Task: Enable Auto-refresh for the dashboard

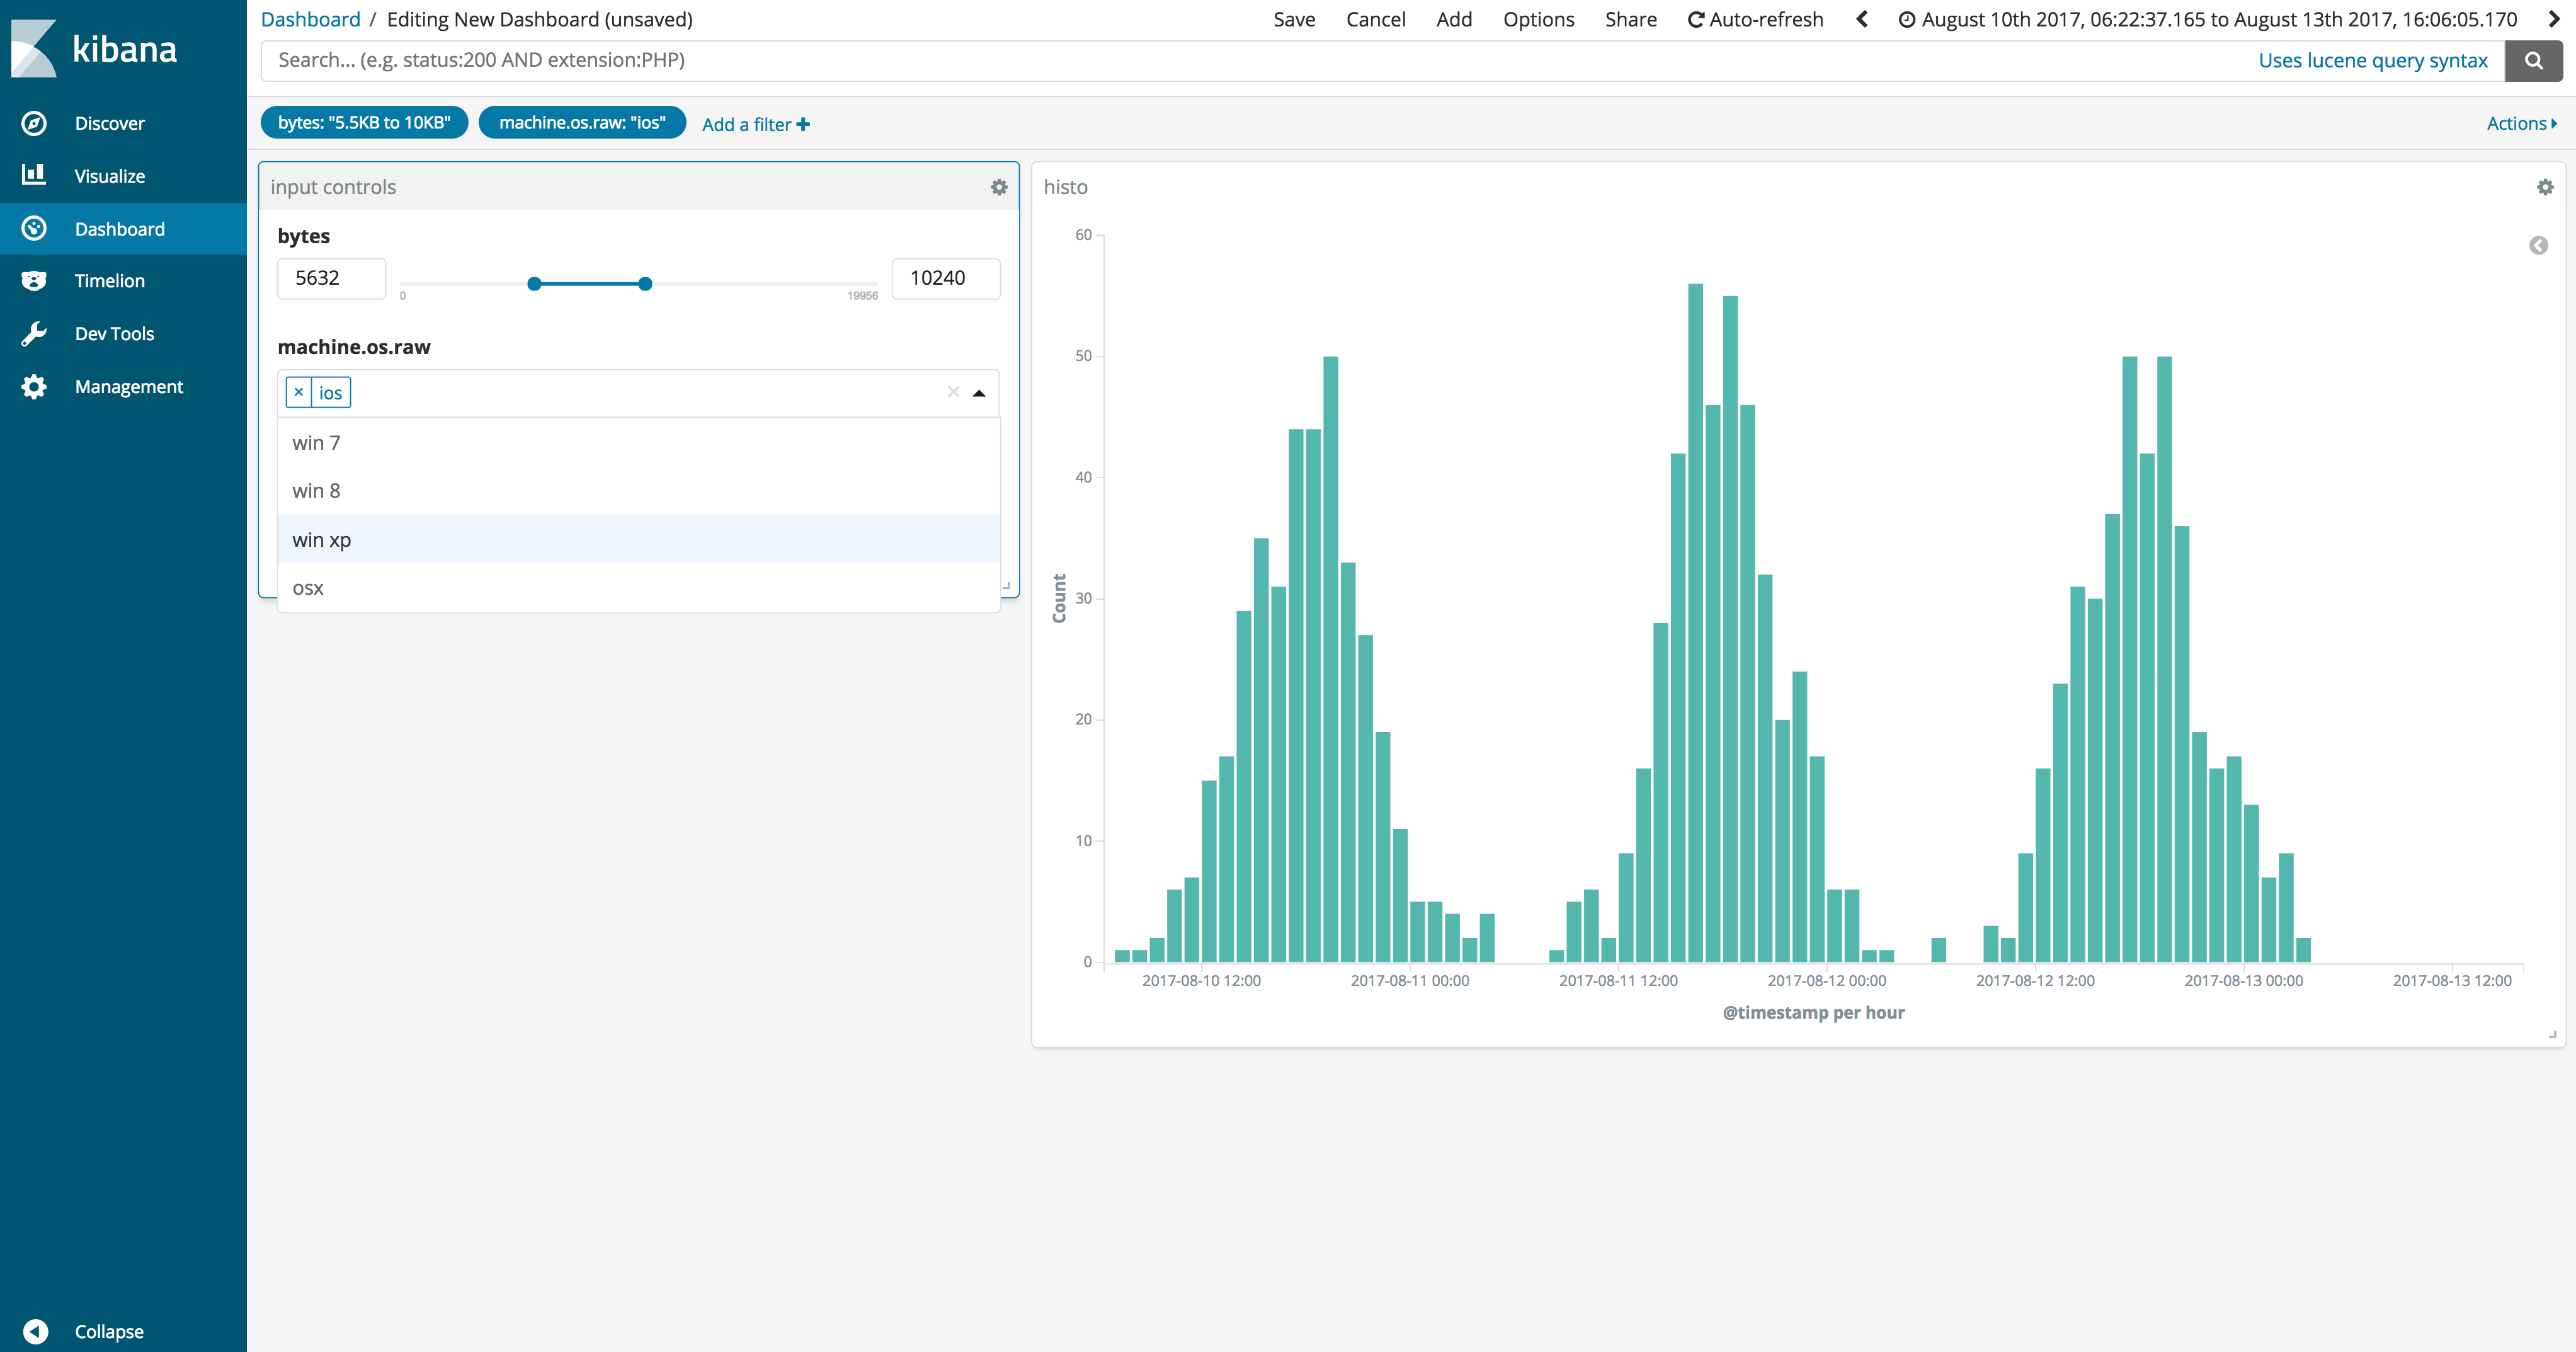Action: [1755, 19]
